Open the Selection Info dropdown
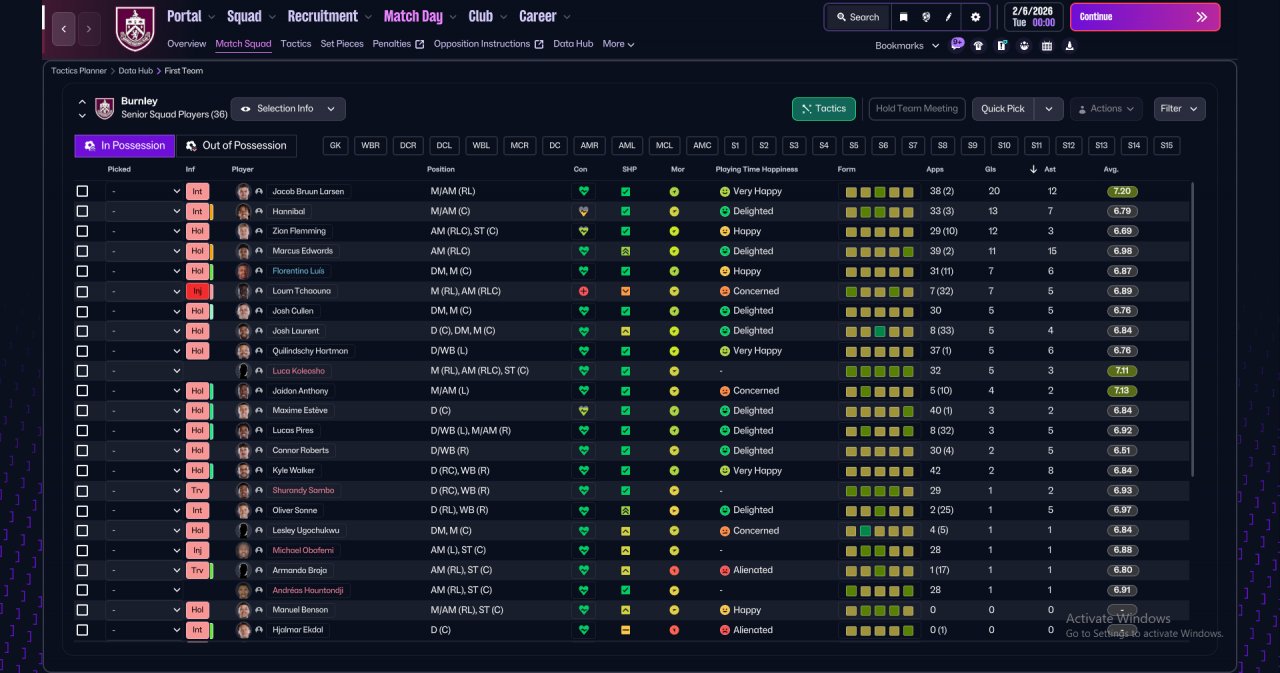The height and width of the screenshot is (673, 1280). click(288, 109)
